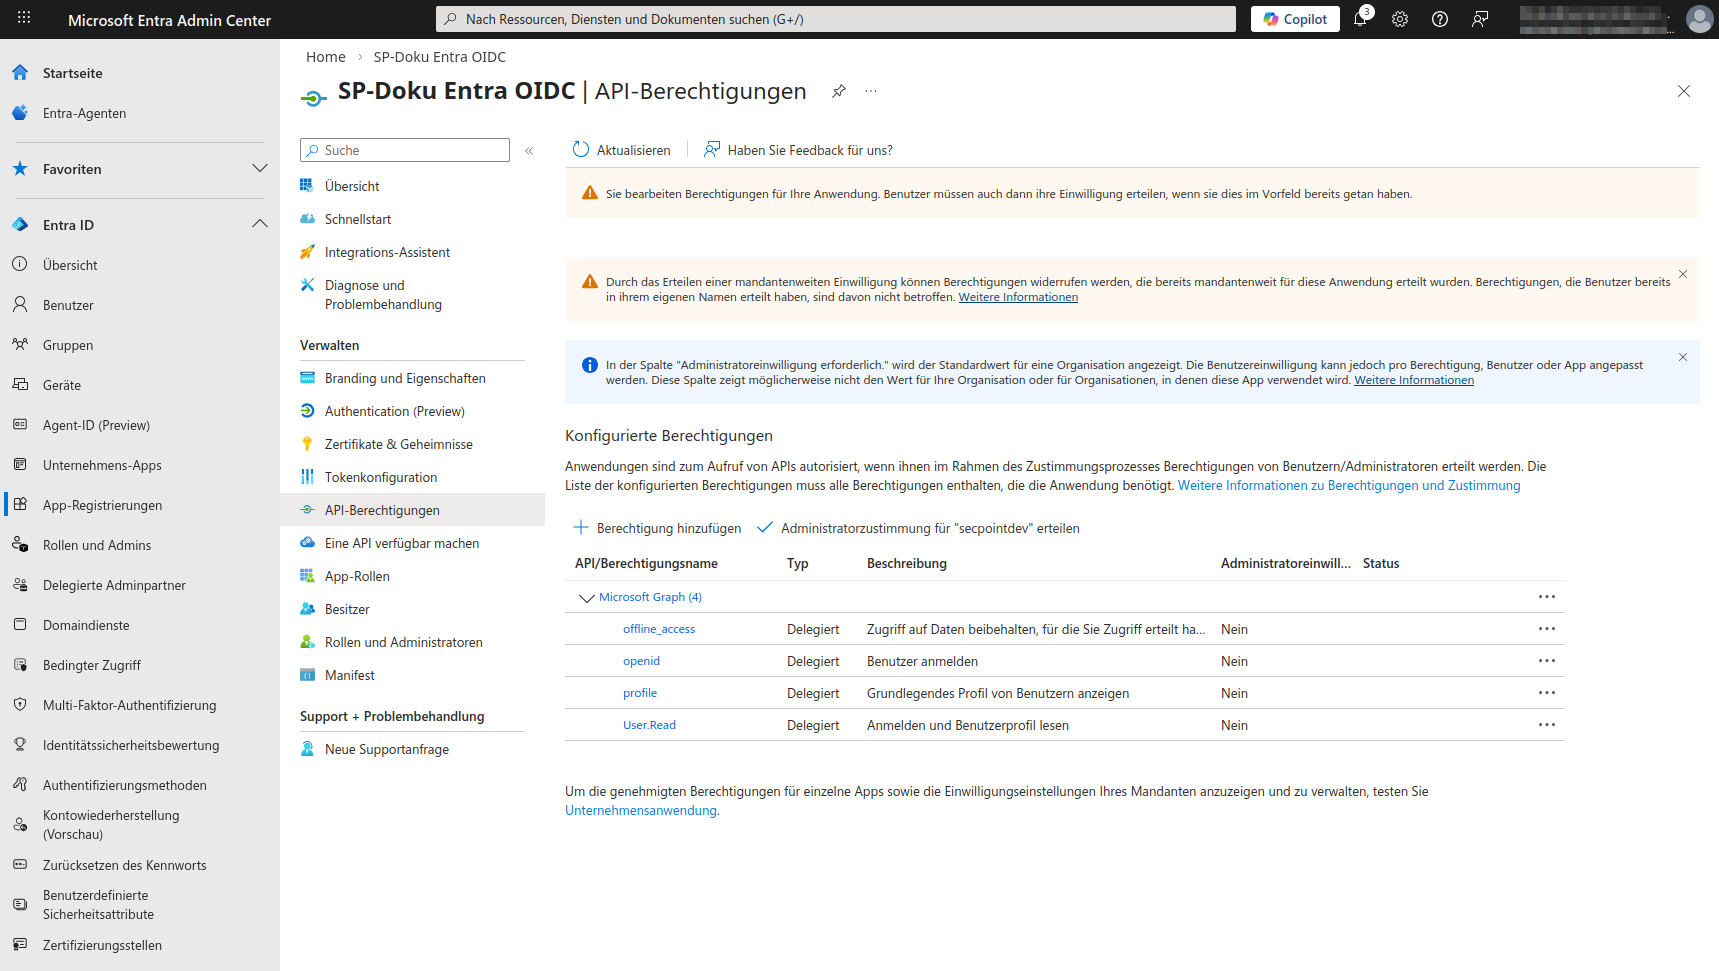
Task: Click Berechtigung hinzufügen button
Action: 658,528
